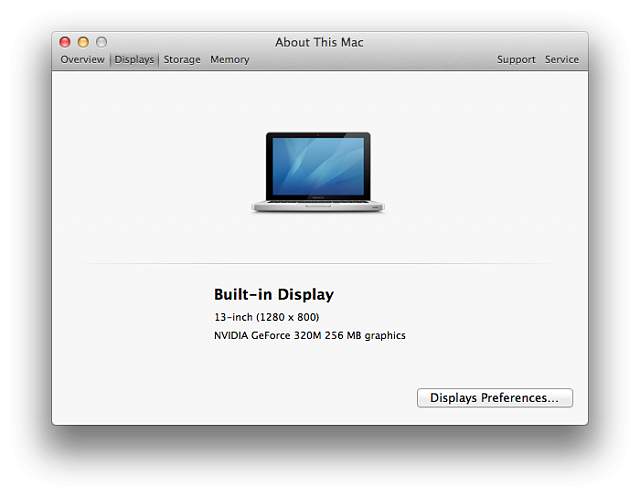640x497 pixels.
Task: Click the MacBook laptop image
Action: point(318,172)
